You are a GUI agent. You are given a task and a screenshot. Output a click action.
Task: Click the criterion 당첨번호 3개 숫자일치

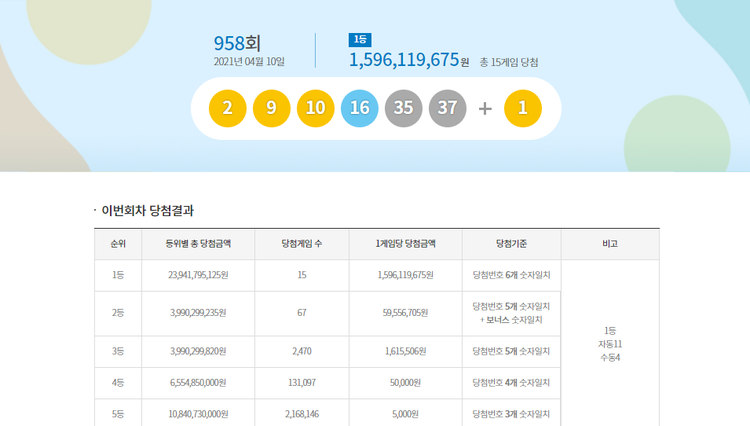tap(511, 414)
